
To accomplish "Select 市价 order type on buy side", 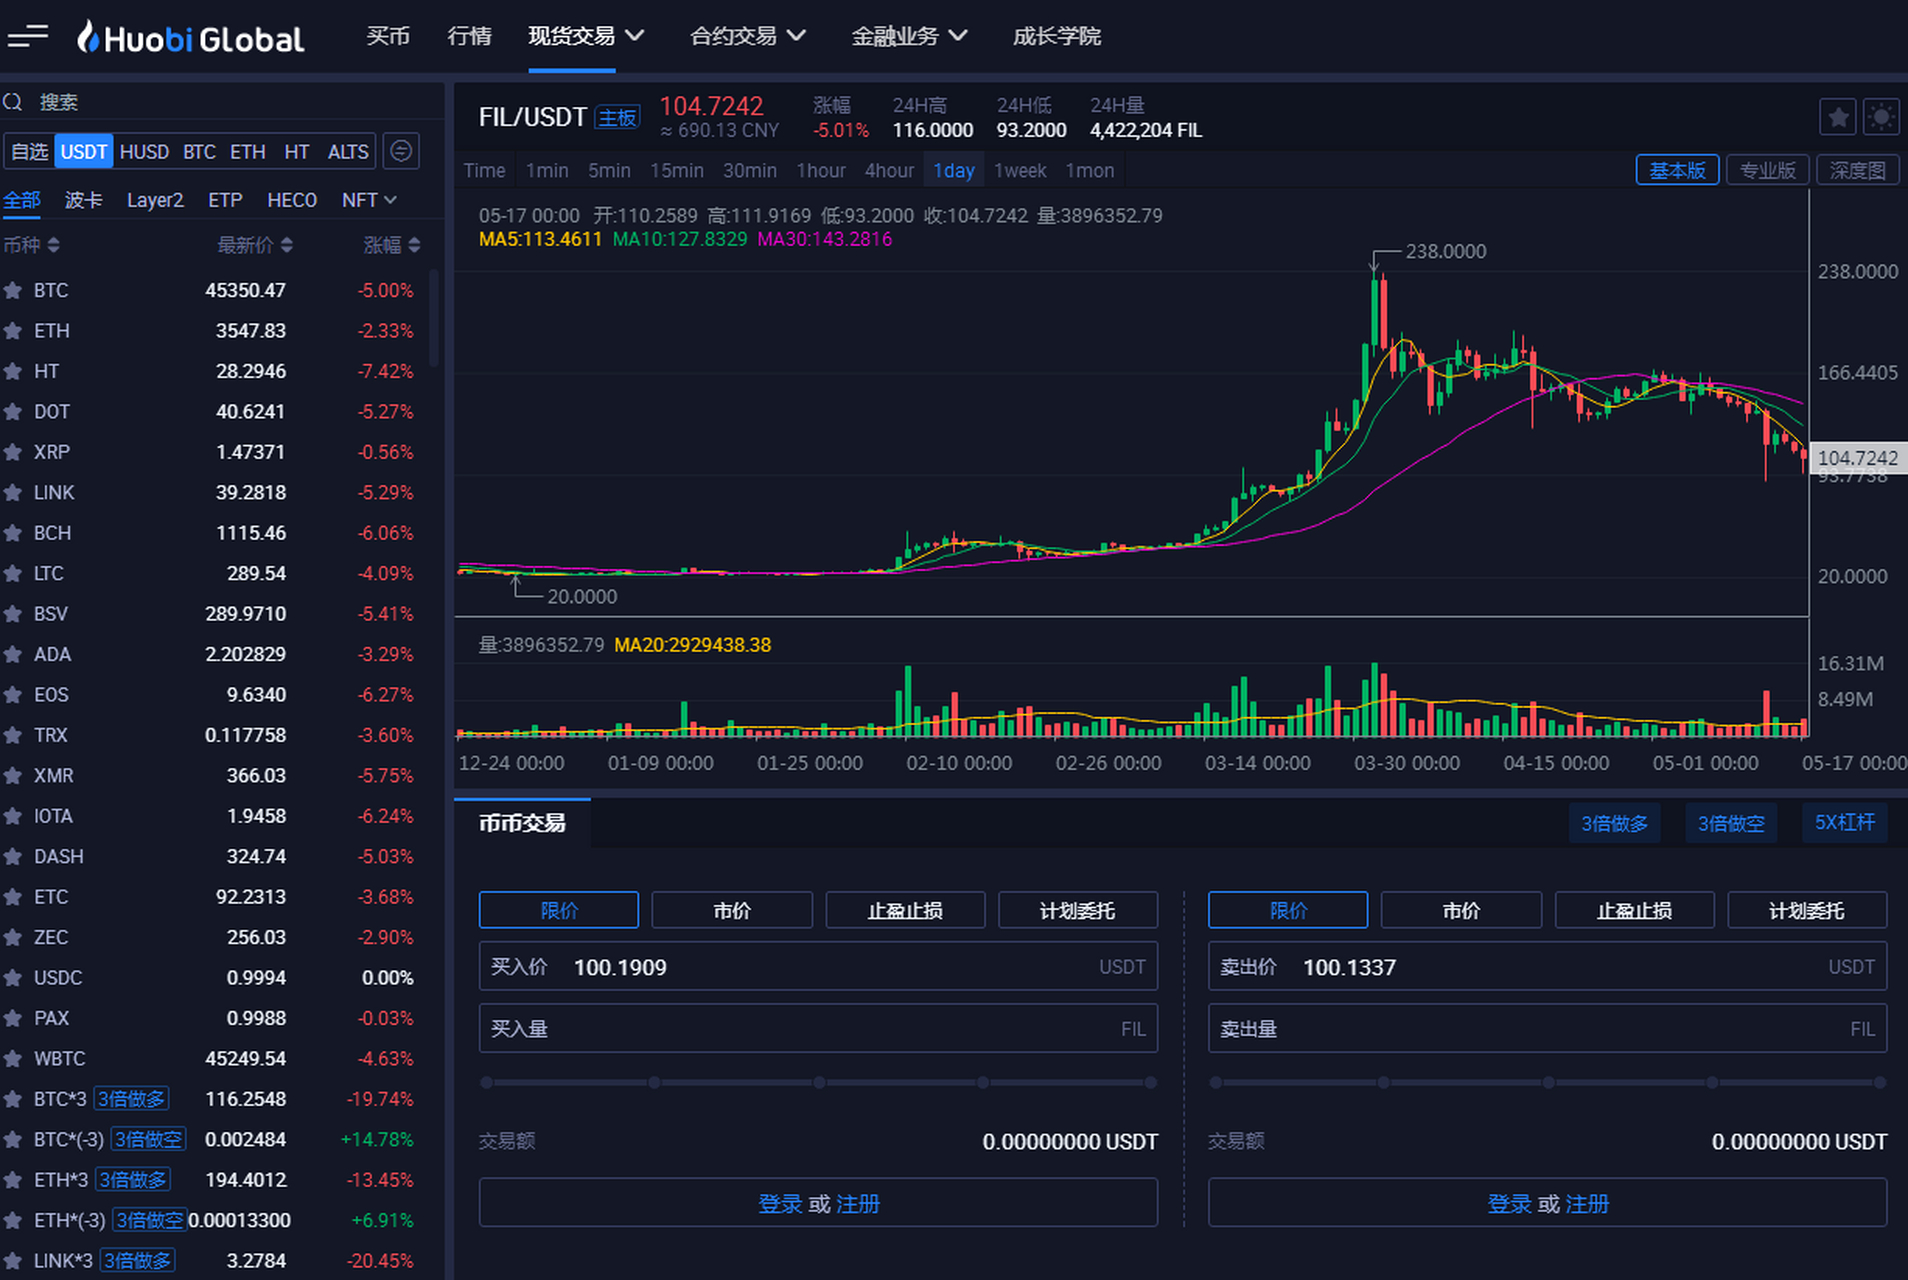I will point(731,910).
